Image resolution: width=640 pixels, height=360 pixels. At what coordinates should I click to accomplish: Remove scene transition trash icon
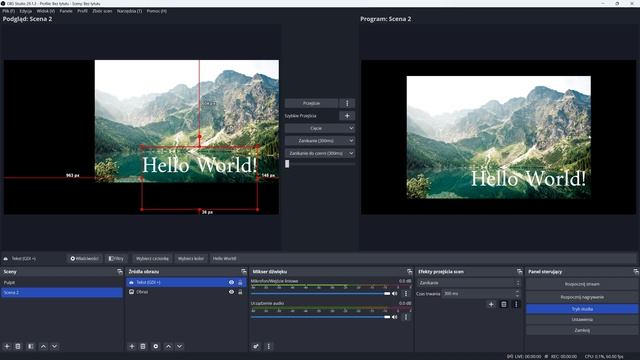[504, 304]
